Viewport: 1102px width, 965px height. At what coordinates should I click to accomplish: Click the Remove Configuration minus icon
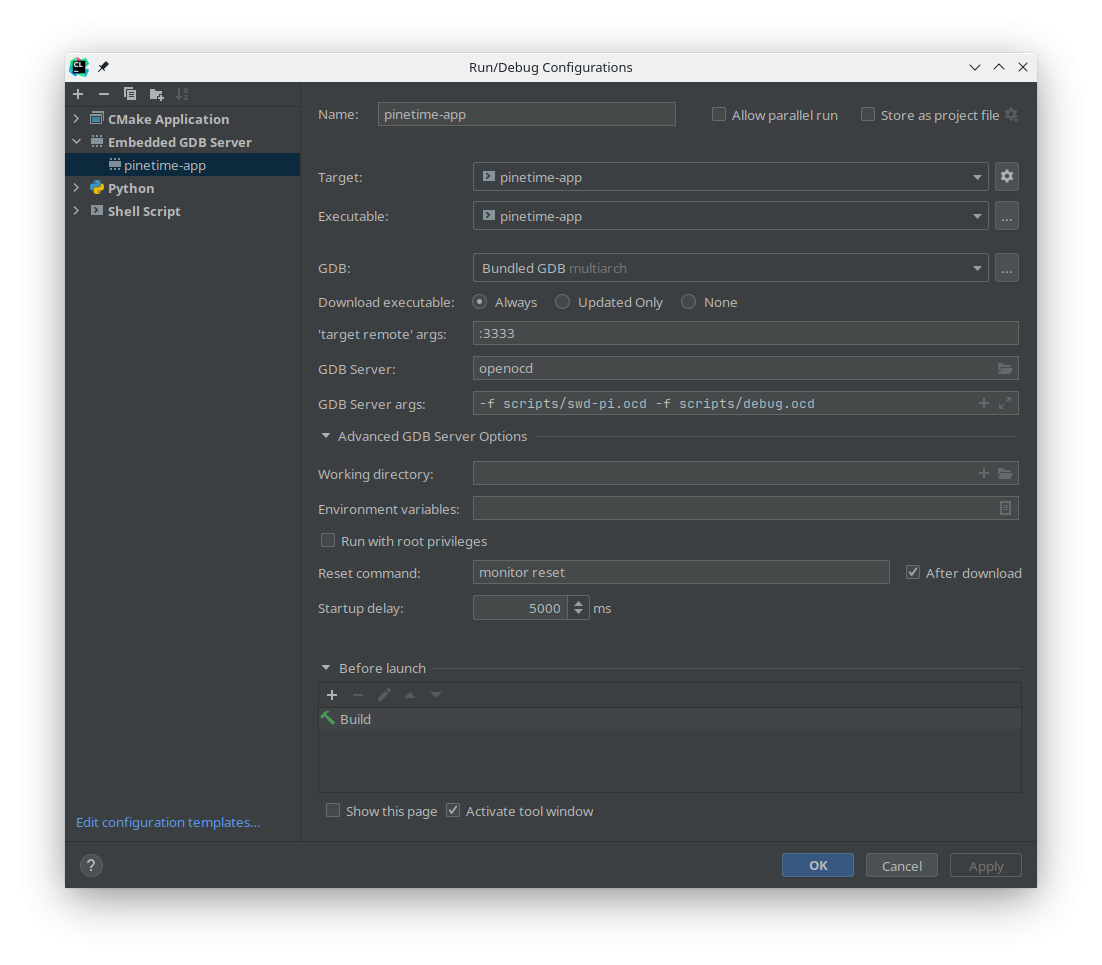[104, 94]
